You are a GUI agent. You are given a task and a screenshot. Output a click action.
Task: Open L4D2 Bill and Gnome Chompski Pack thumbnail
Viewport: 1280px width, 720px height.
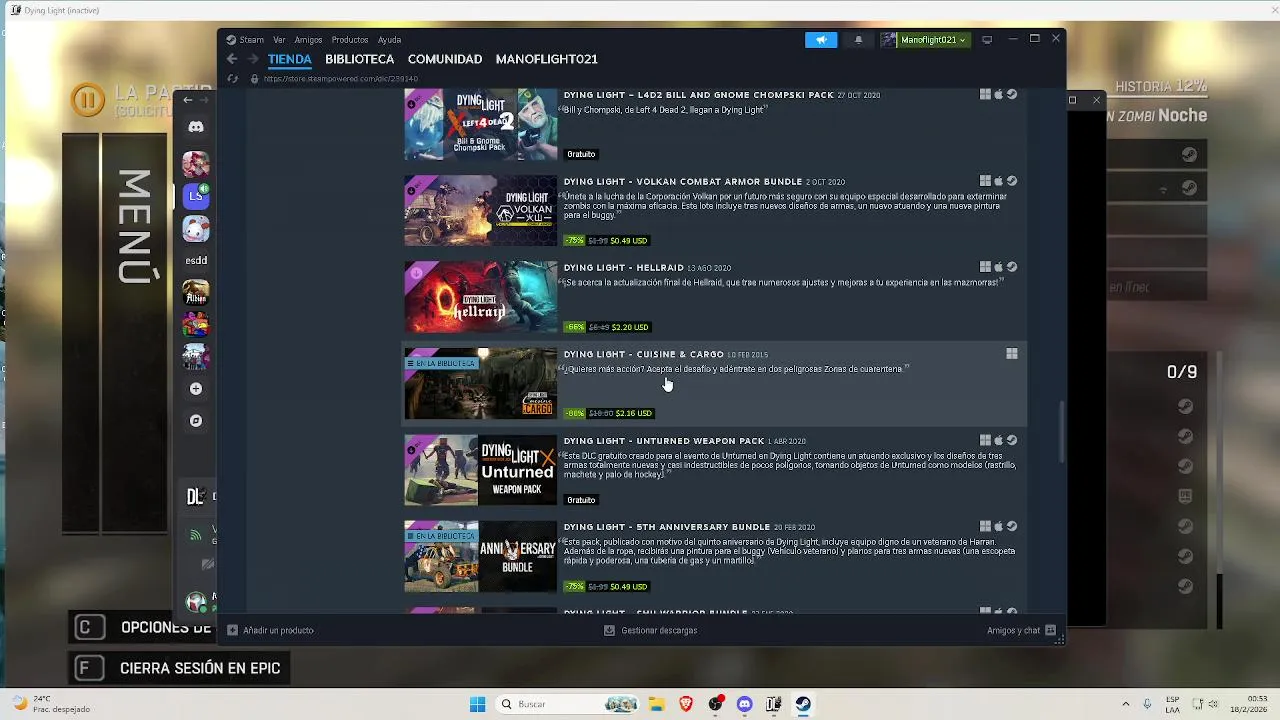481,125
